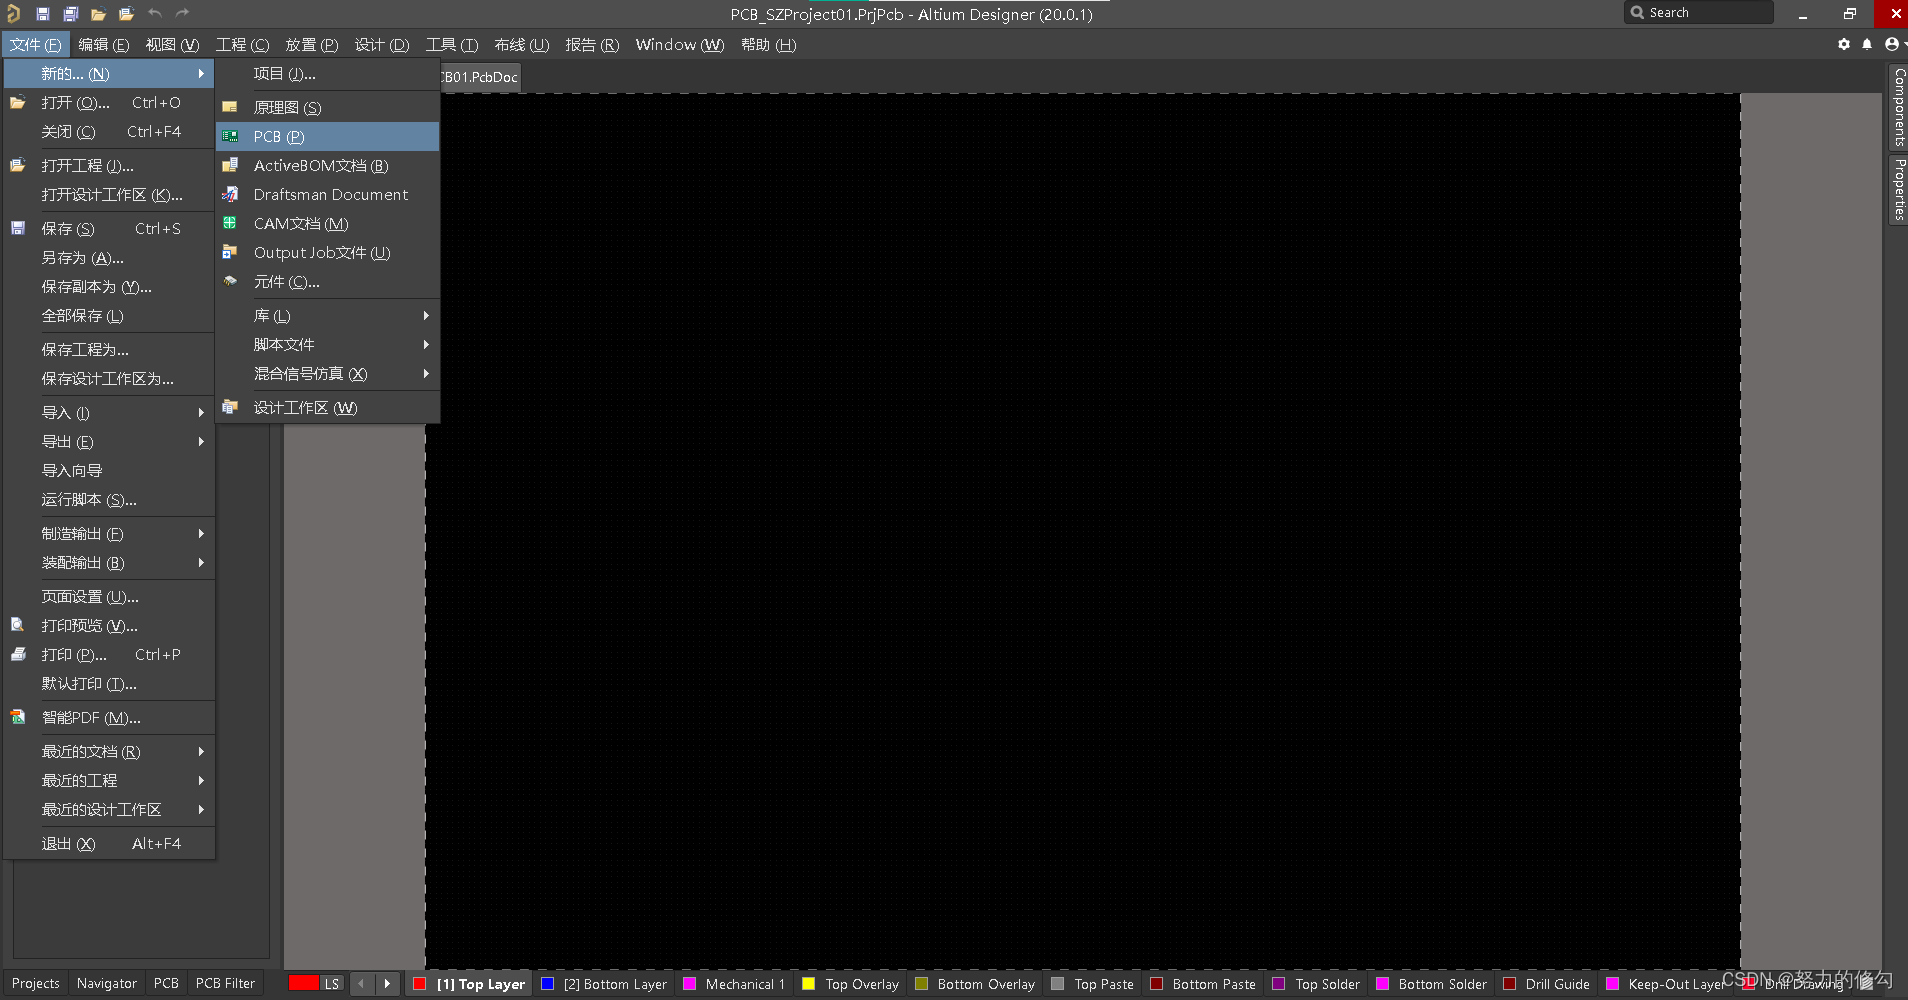Image resolution: width=1908 pixels, height=1000 pixels.
Task: Click 运行脚本 (S)... item
Action: click(109, 499)
